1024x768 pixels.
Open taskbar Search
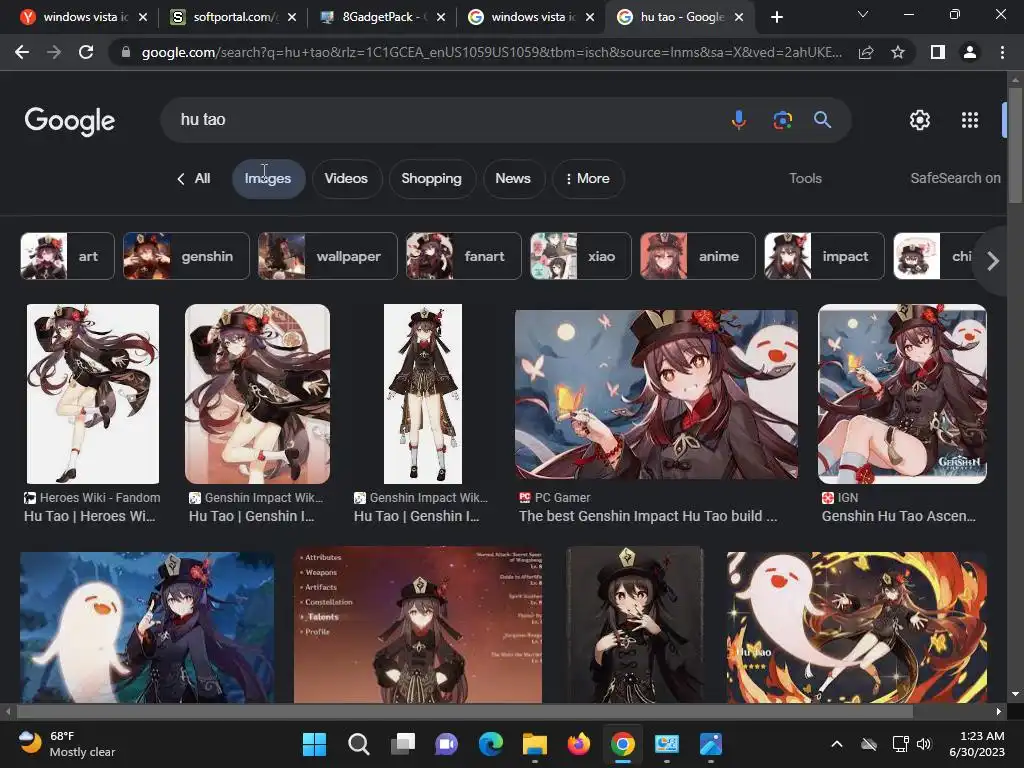tap(359, 744)
